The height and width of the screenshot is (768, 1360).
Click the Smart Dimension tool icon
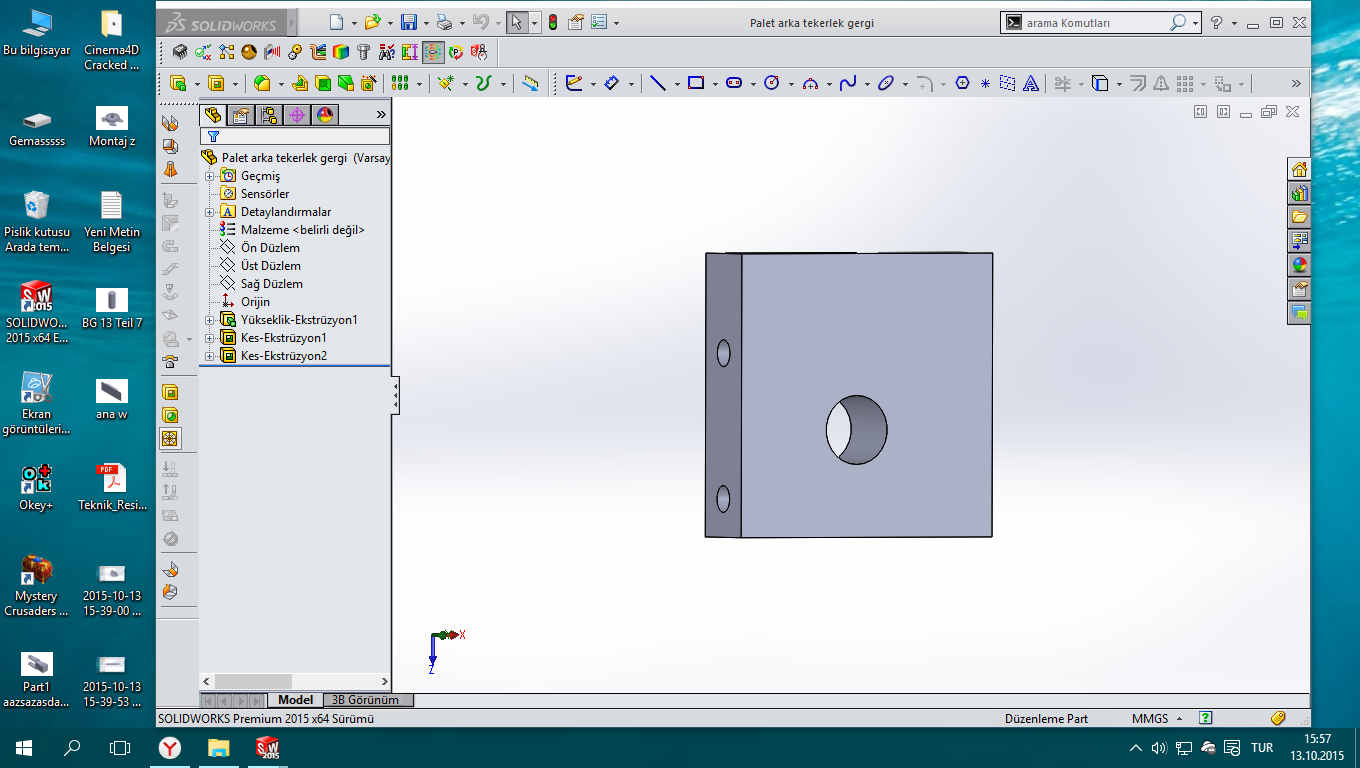coord(611,84)
